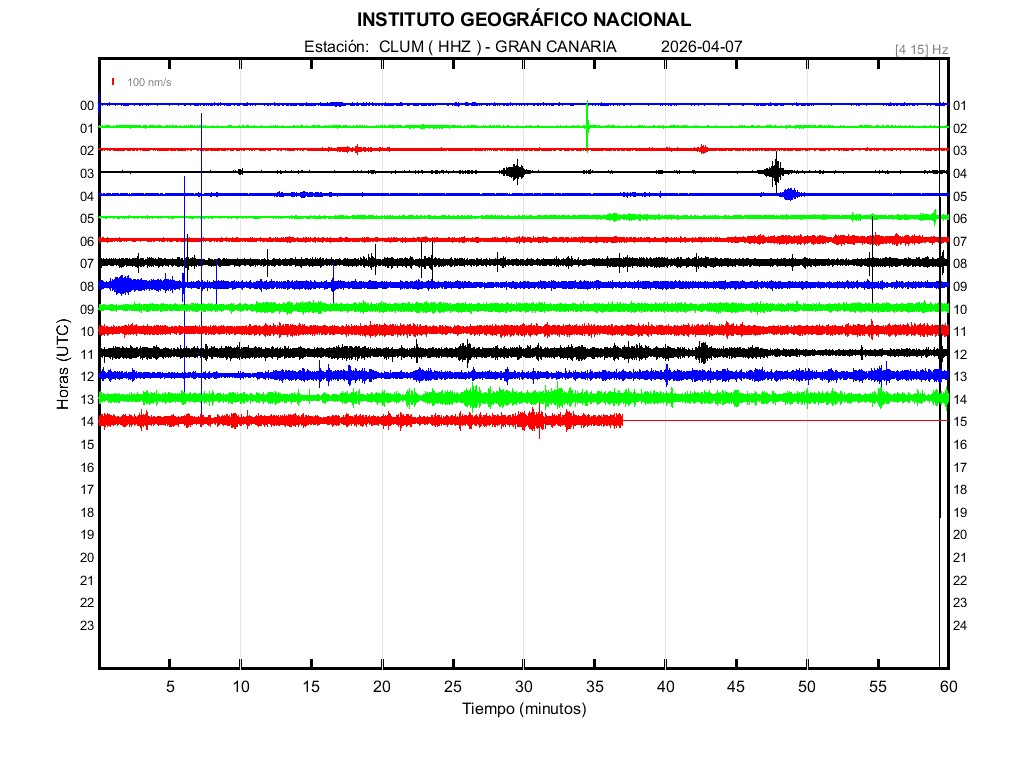
Task: Click the black burst near minute 30 on trace 03
Action: tap(516, 172)
